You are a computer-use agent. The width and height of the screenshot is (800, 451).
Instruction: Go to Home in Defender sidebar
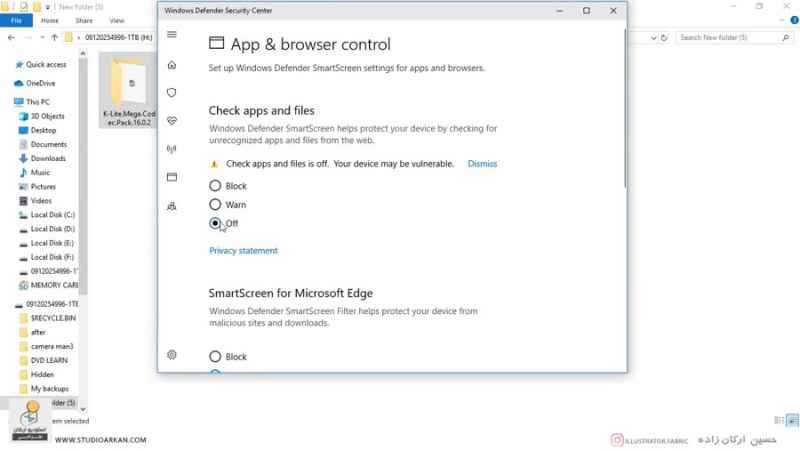pos(172,65)
